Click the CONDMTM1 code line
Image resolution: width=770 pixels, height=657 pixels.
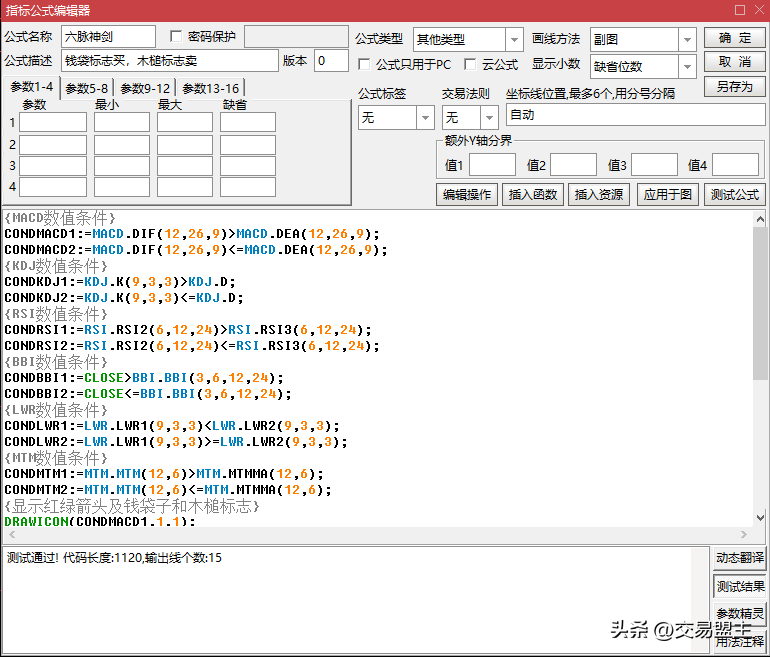(x=164, y=474)
